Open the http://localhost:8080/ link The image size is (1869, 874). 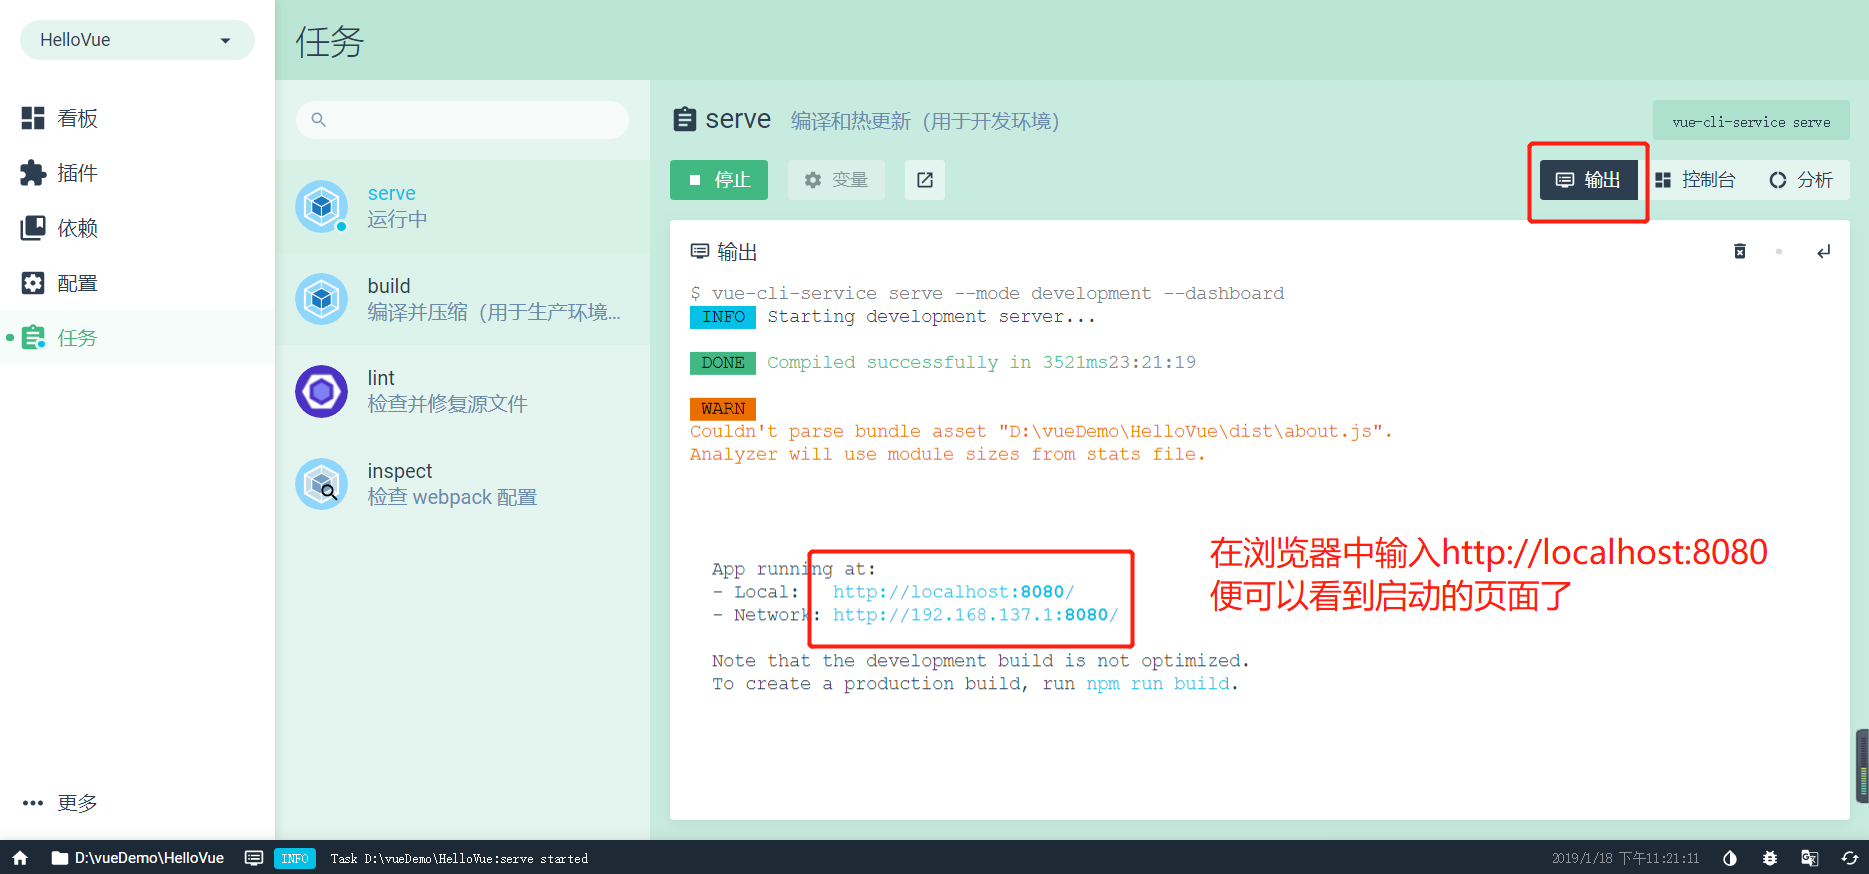tap(954, 592)
